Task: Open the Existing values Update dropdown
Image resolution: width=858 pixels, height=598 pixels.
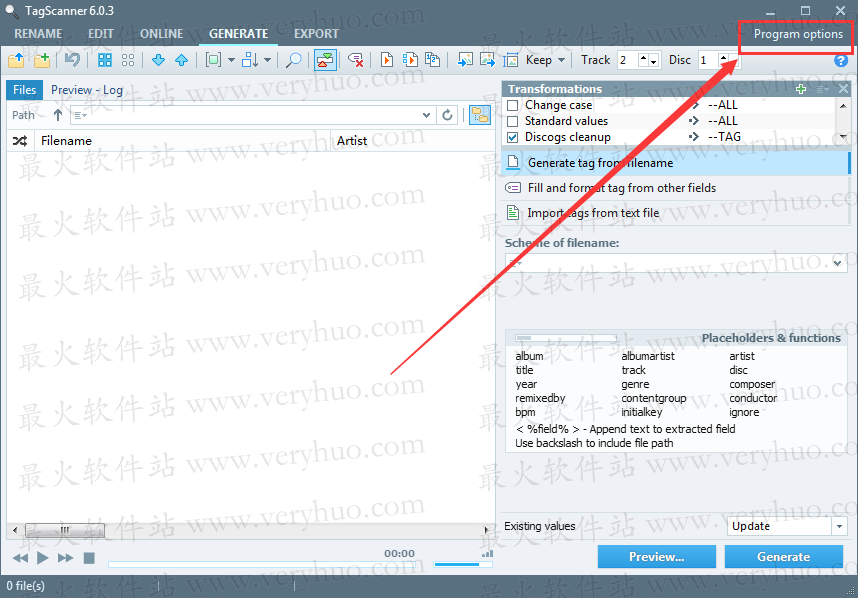Action: click(839, 526)
